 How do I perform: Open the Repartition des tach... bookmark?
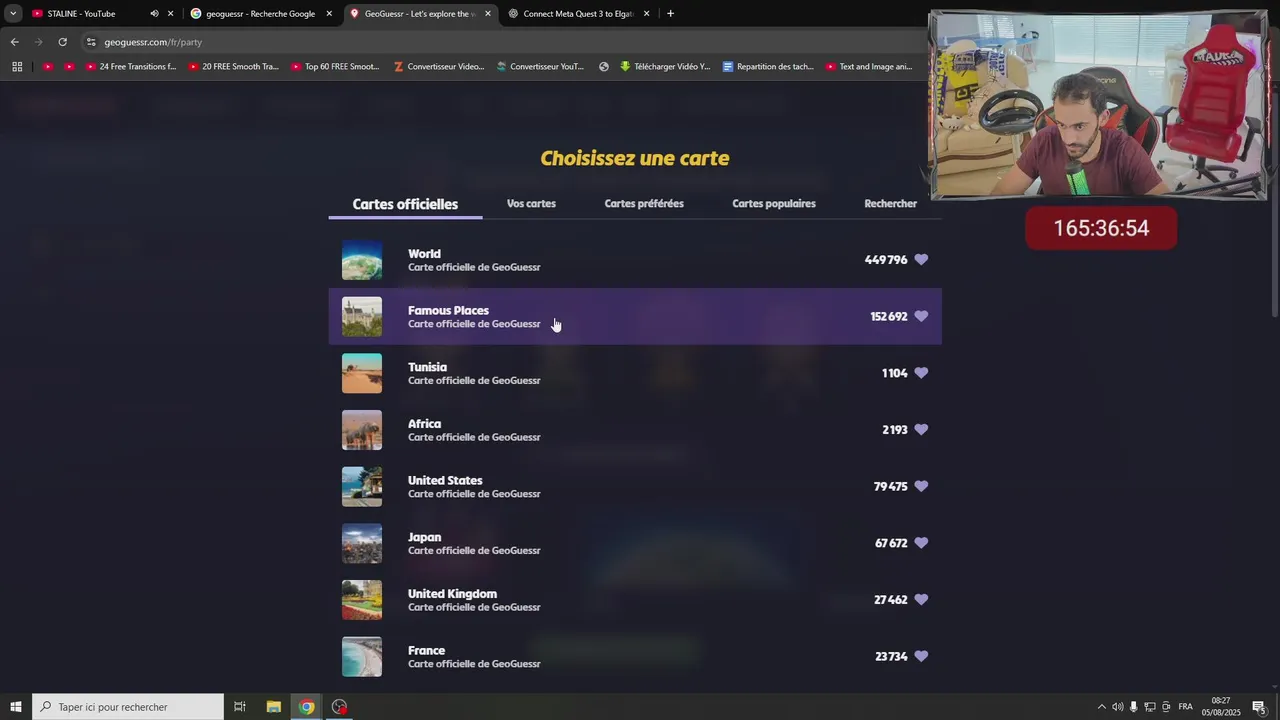(x=768, y=67)
